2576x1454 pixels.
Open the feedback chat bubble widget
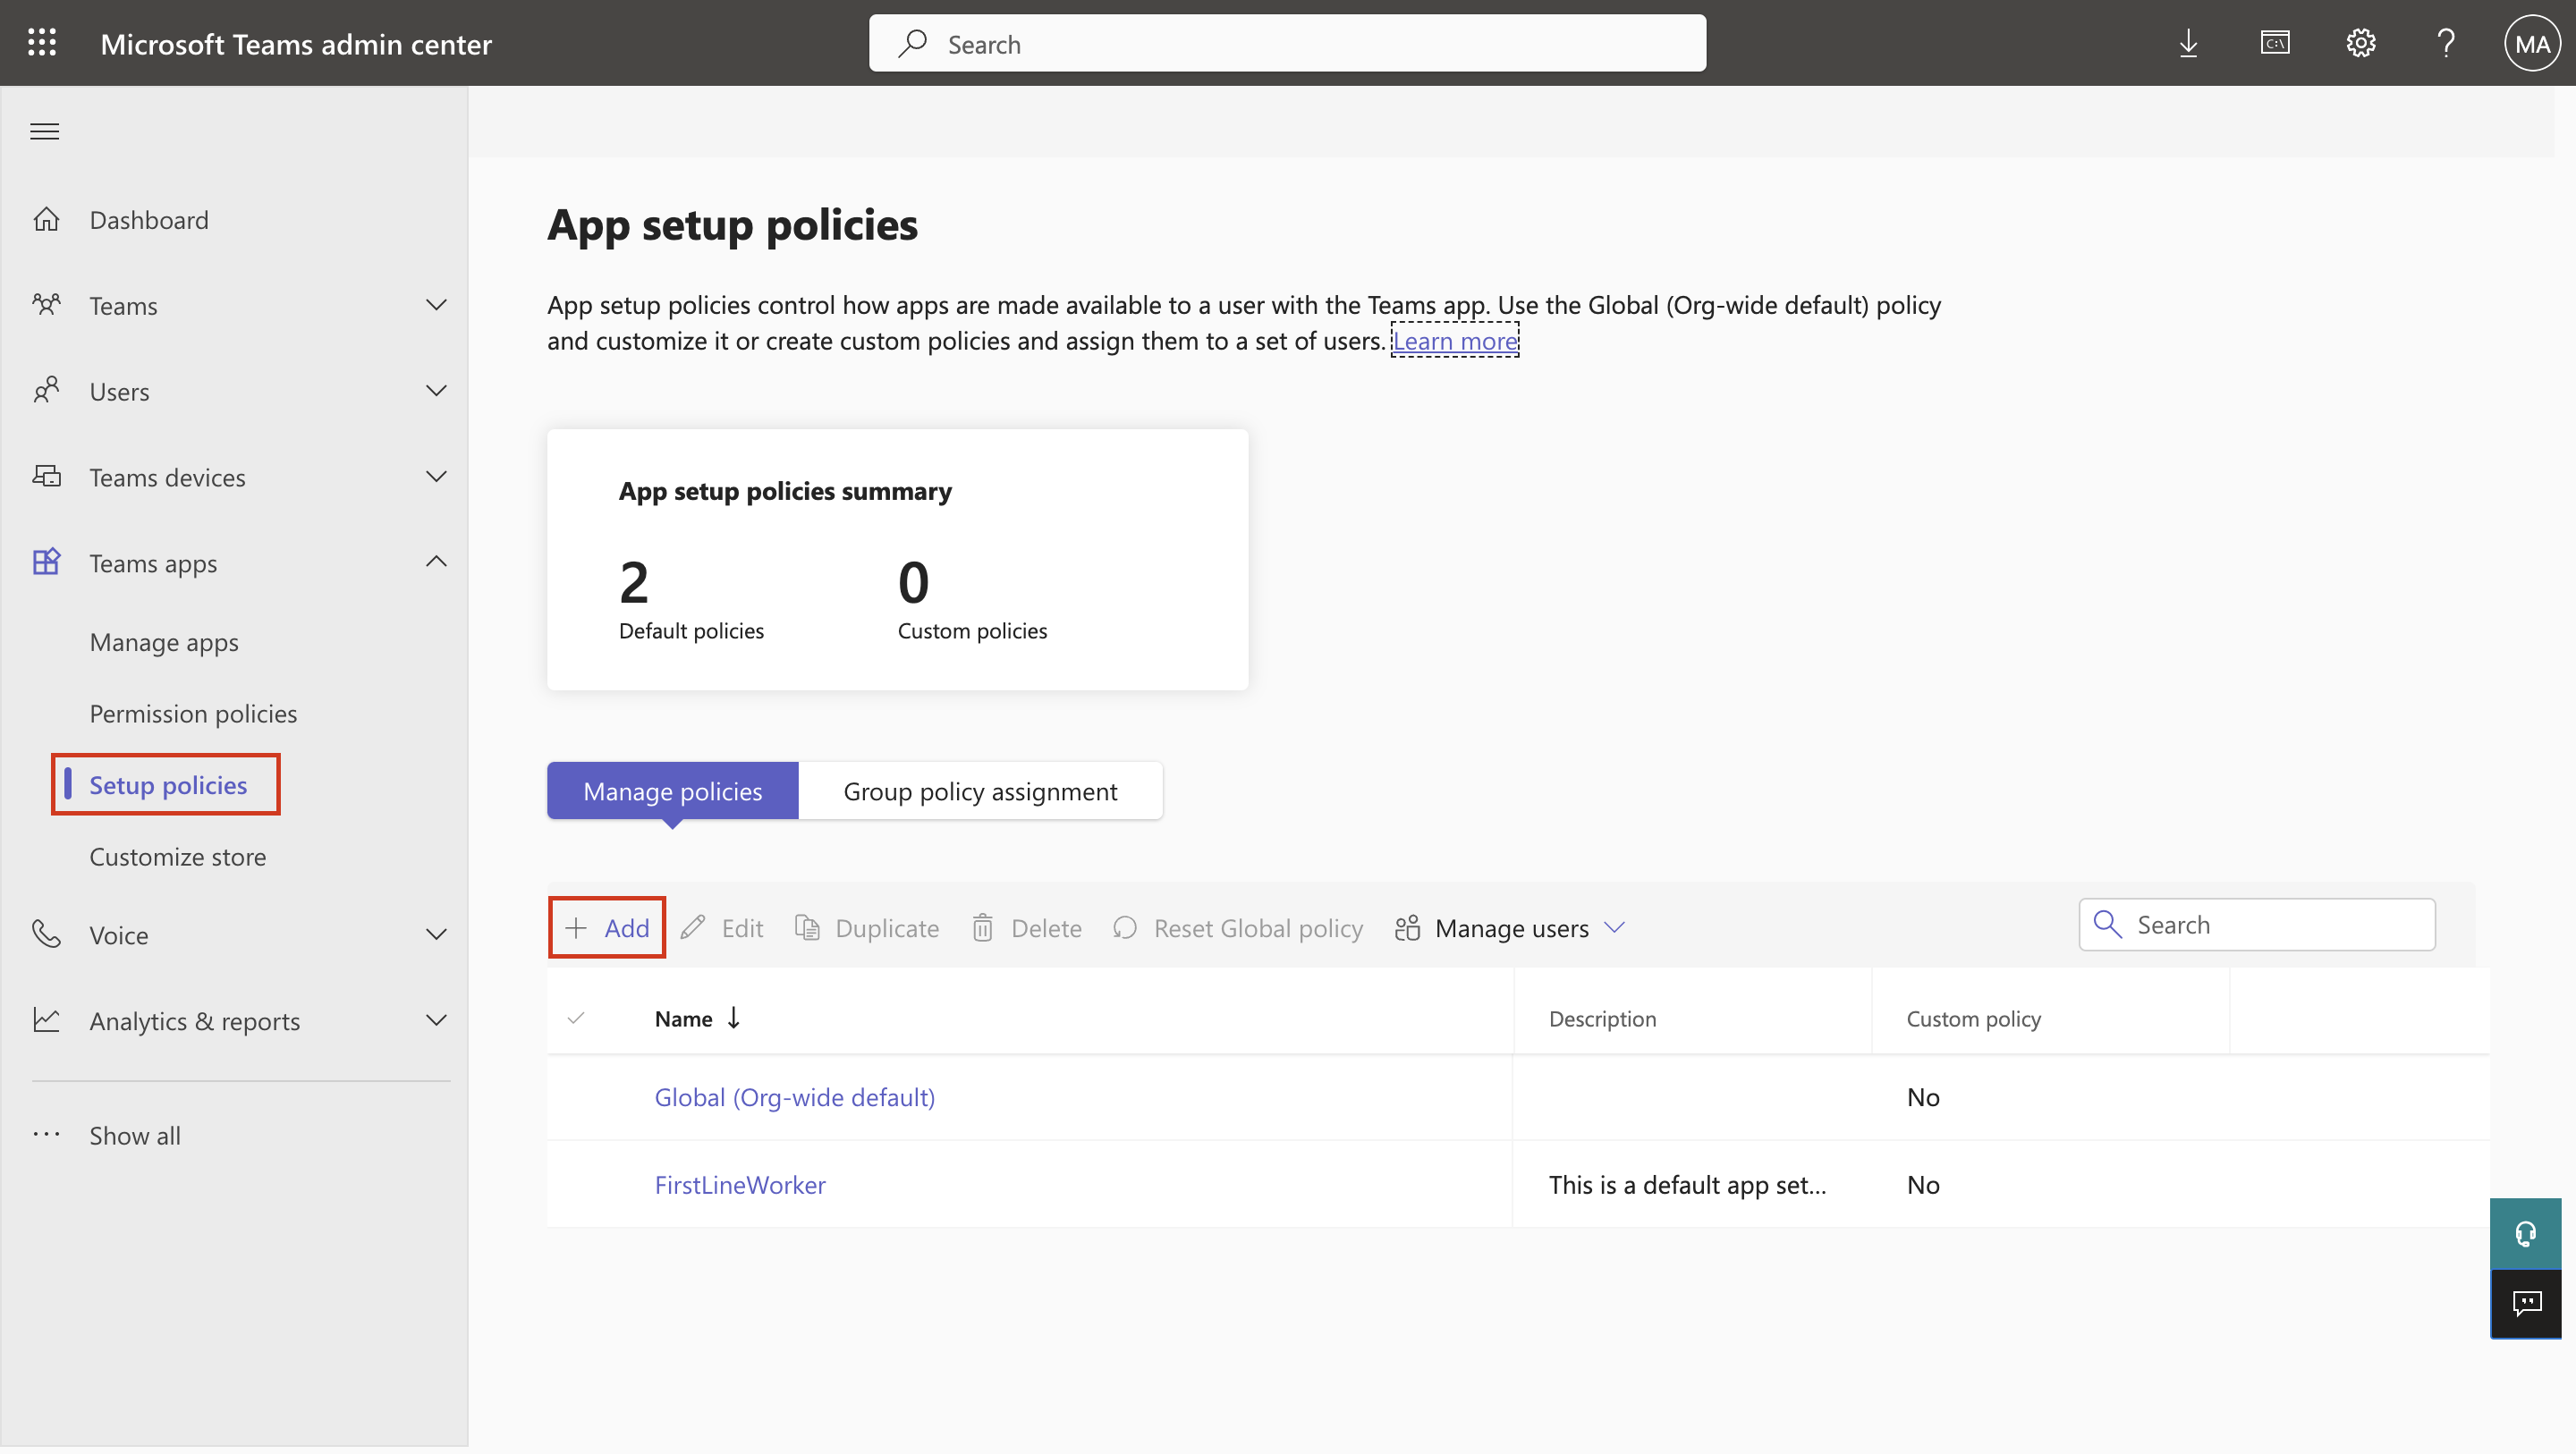coord(2526,1304)
